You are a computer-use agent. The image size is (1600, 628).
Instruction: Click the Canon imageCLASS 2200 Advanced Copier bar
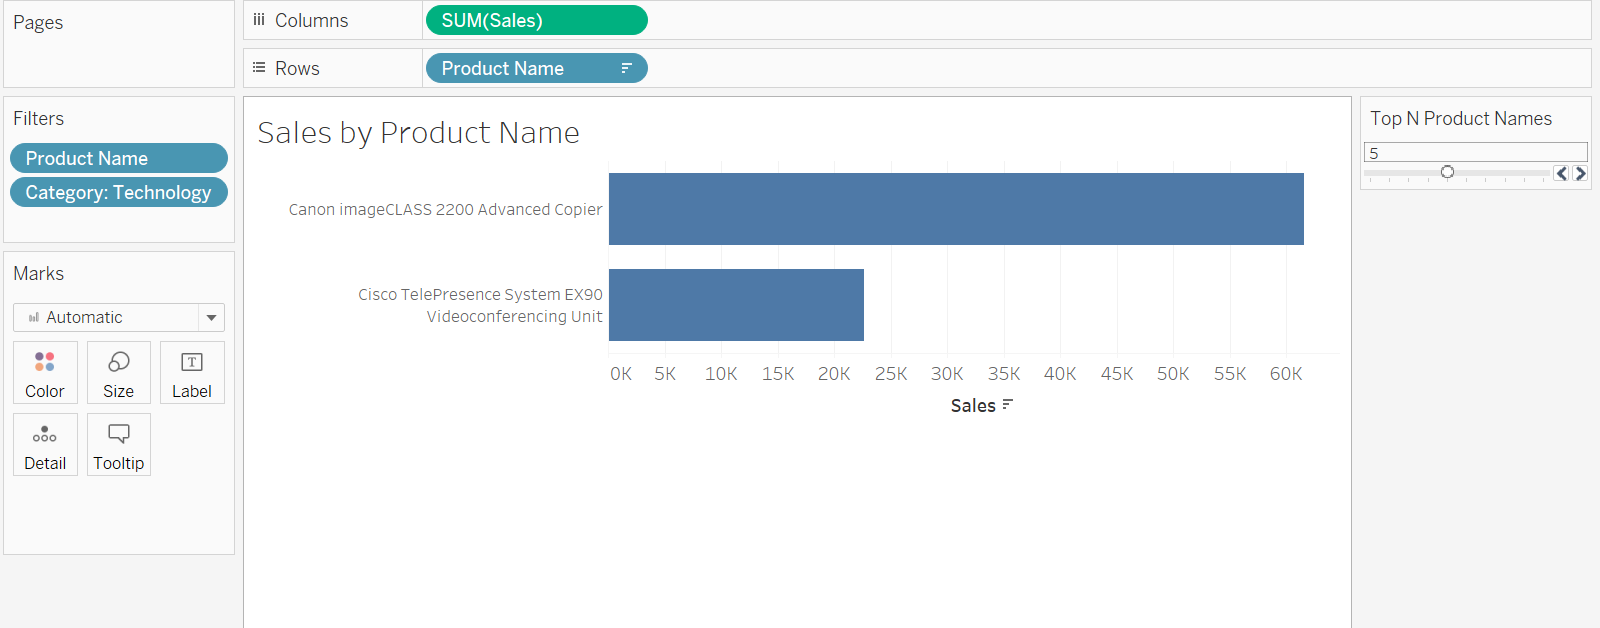(x=955, y=209)
